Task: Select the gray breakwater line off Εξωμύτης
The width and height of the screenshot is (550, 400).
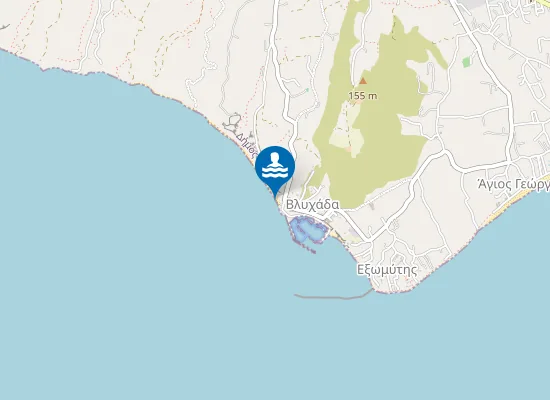Action: [333, 295]
